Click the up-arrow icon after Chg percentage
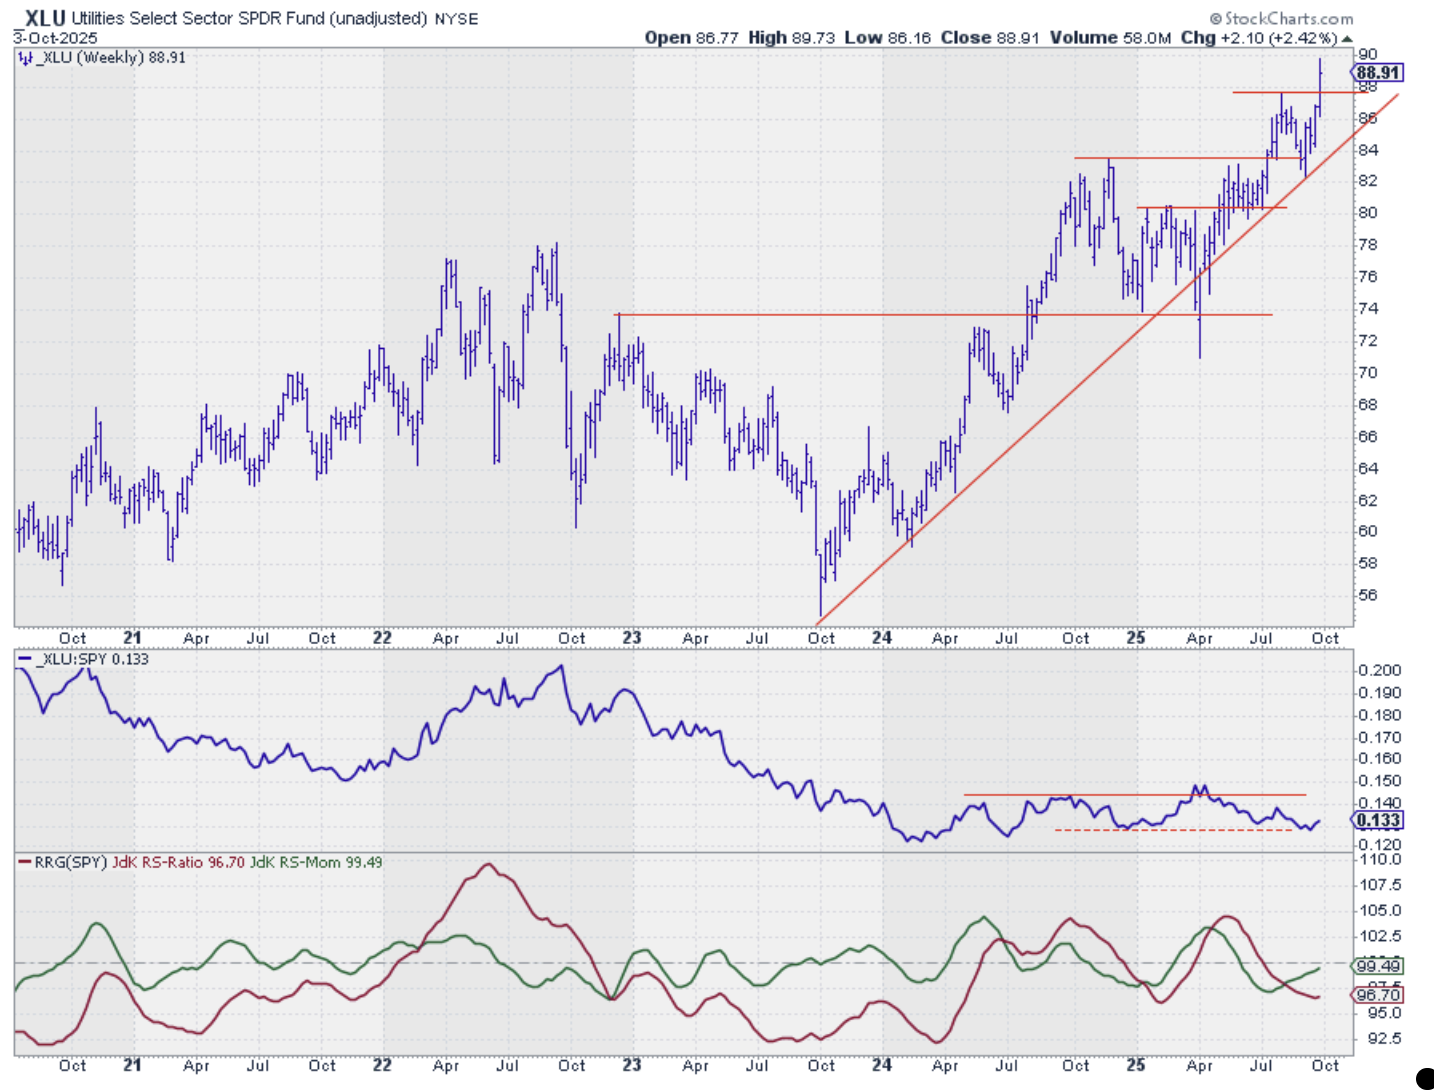The image size is (1434, 1092). coord(1347,39)
